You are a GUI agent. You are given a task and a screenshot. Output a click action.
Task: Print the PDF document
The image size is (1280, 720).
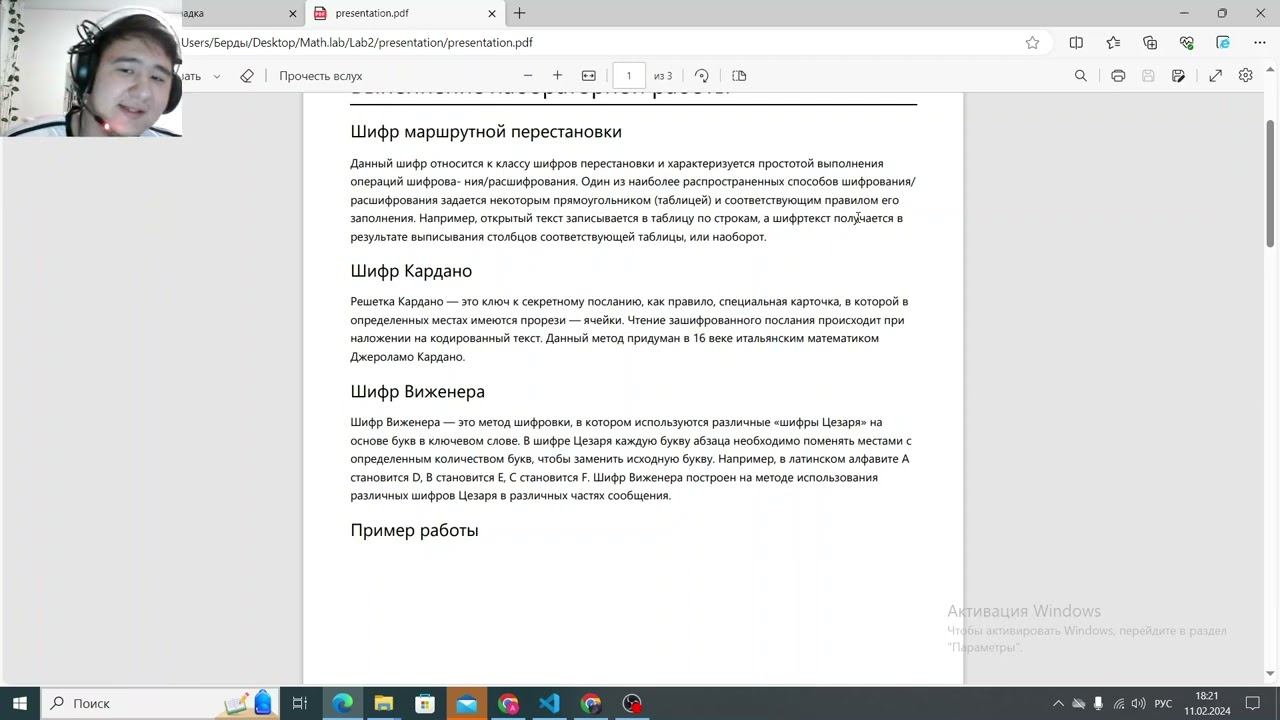(1118, 76)
